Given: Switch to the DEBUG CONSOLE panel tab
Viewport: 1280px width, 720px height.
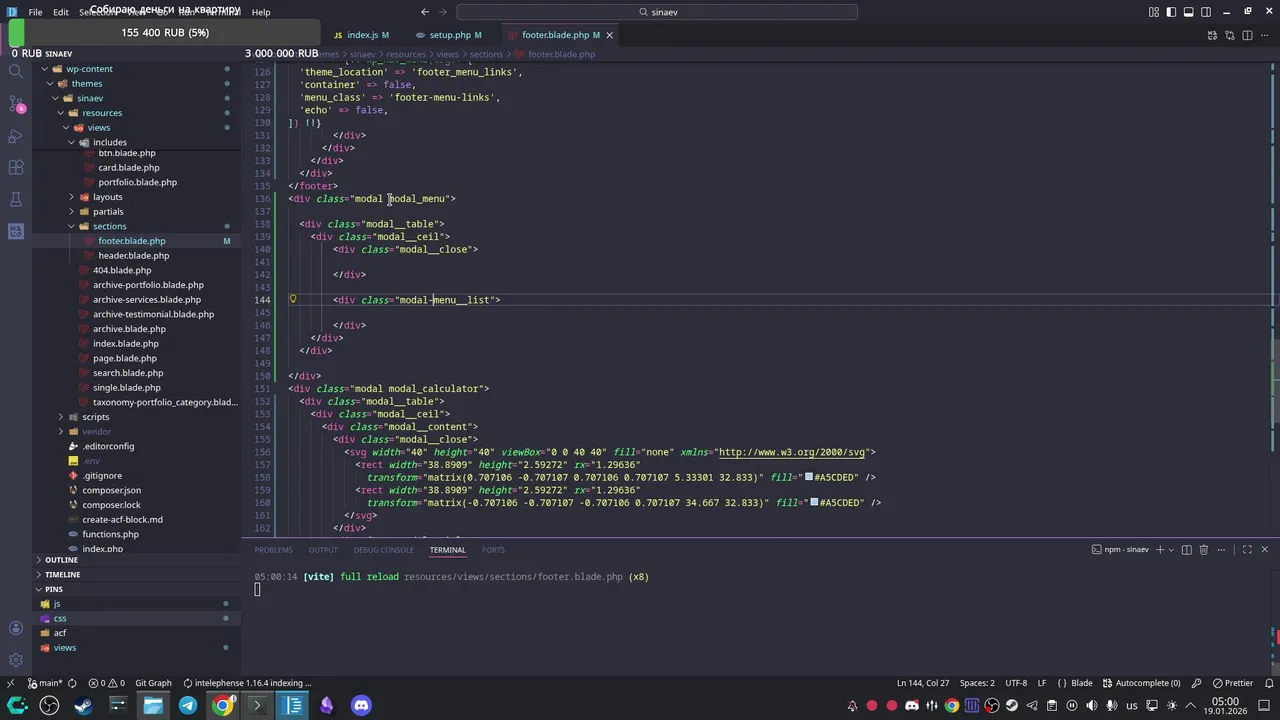Looking at the screenshot, I should (383, 550).
